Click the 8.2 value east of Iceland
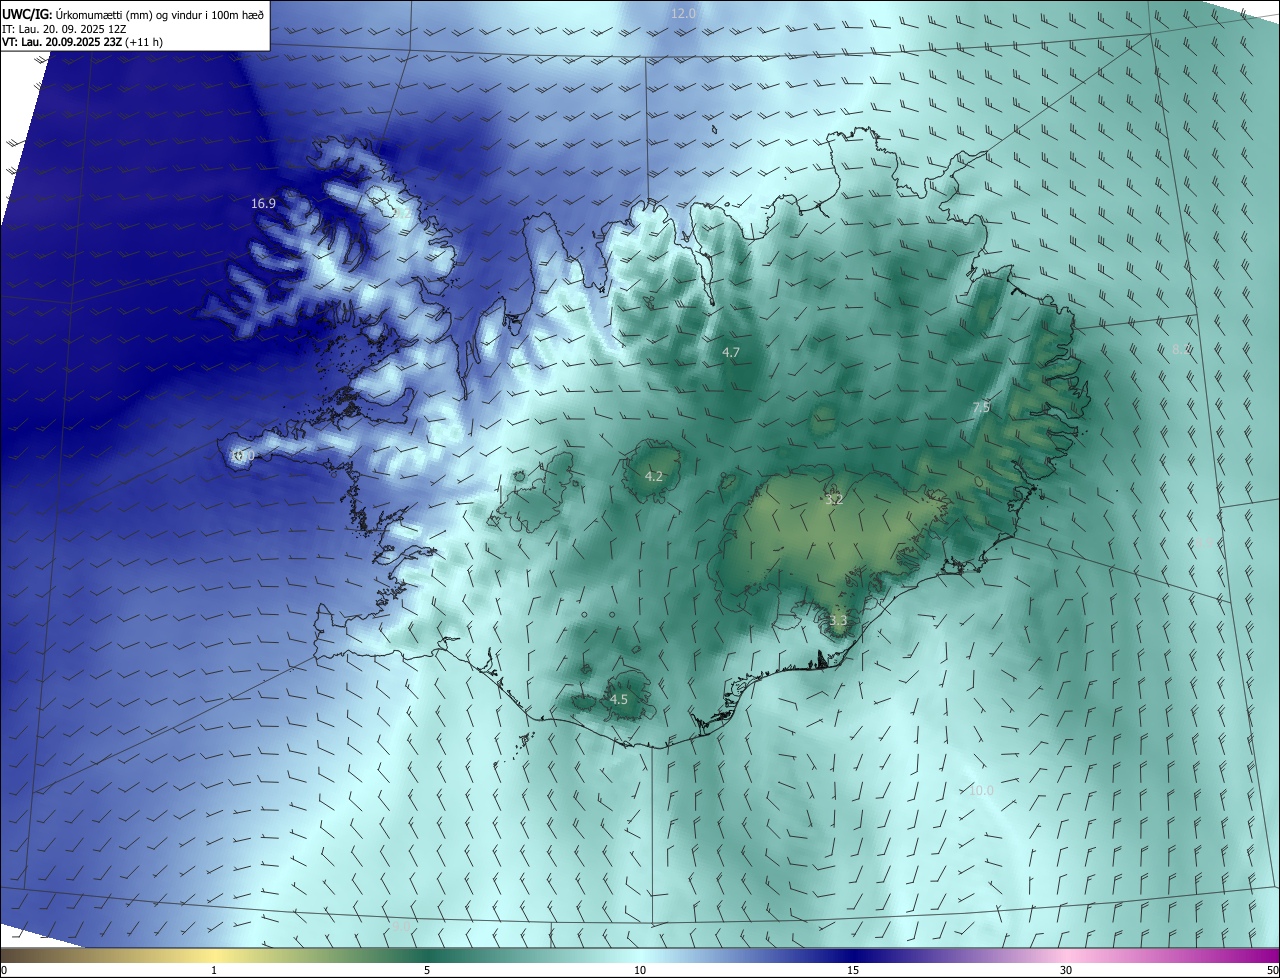Screen dimensions: 1280x978 pyautogui.click(x=1182, y=350)
